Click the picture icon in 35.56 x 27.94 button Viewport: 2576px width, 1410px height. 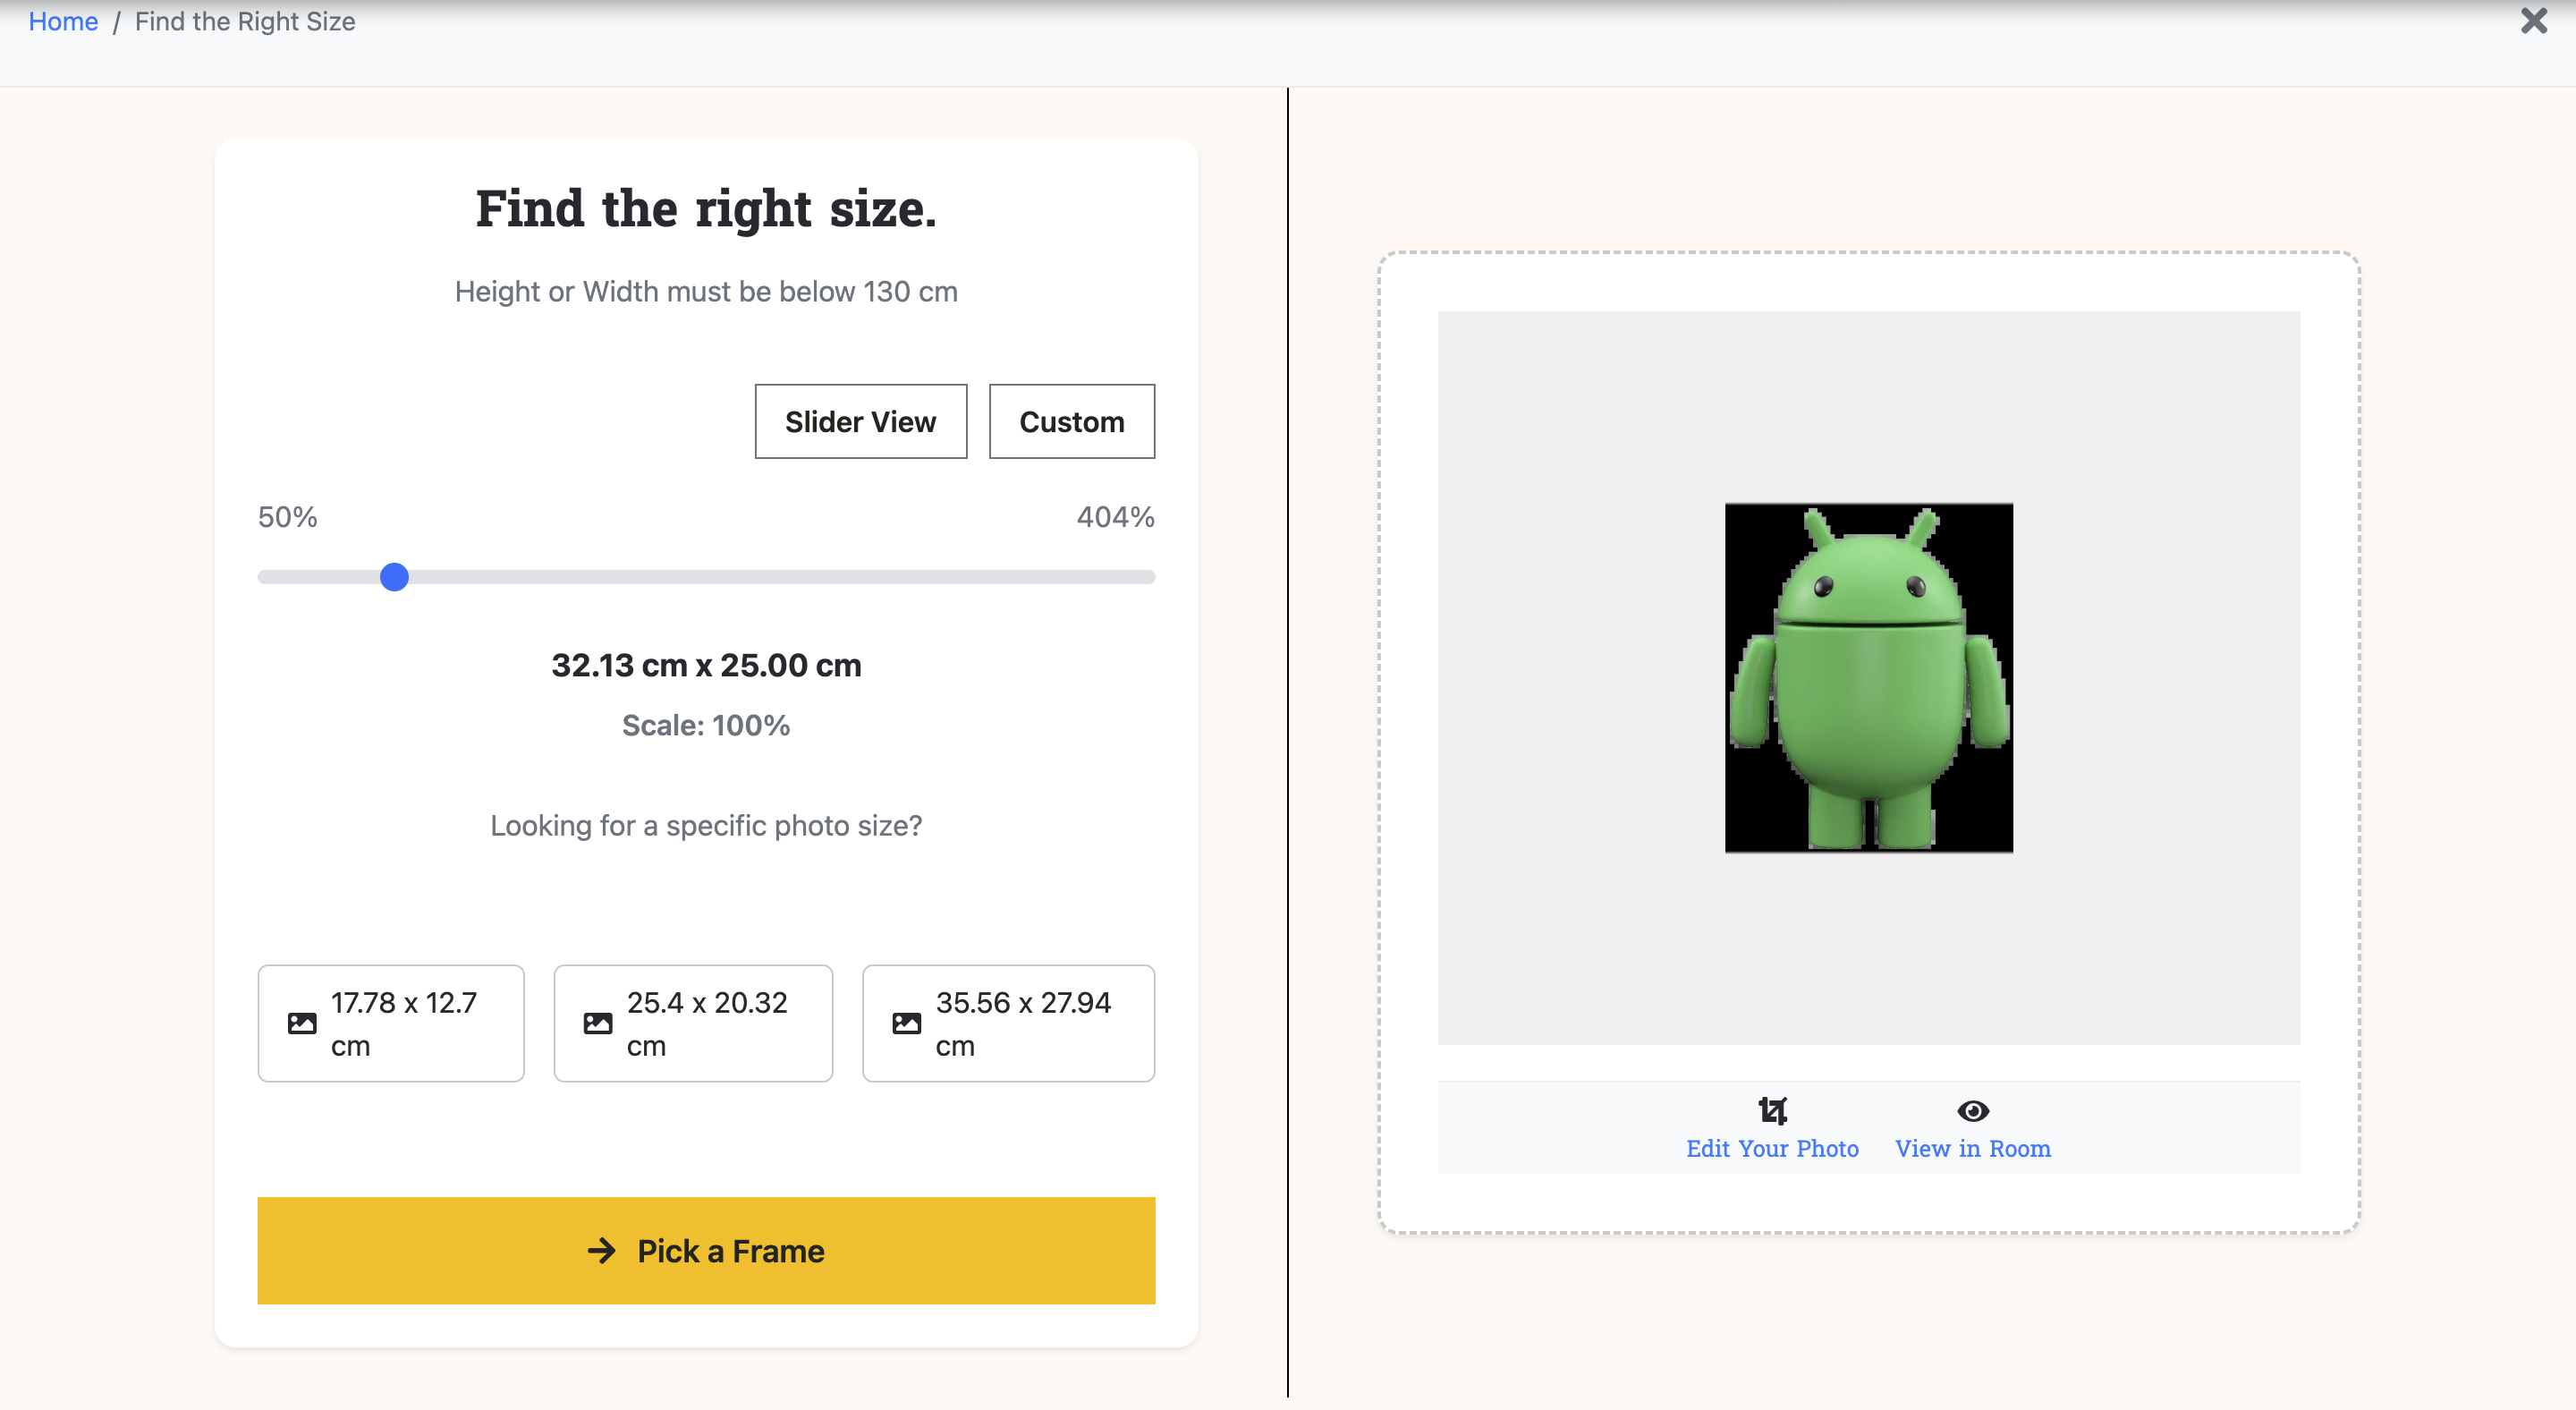pyautogui.click(x=906, y=1023)
